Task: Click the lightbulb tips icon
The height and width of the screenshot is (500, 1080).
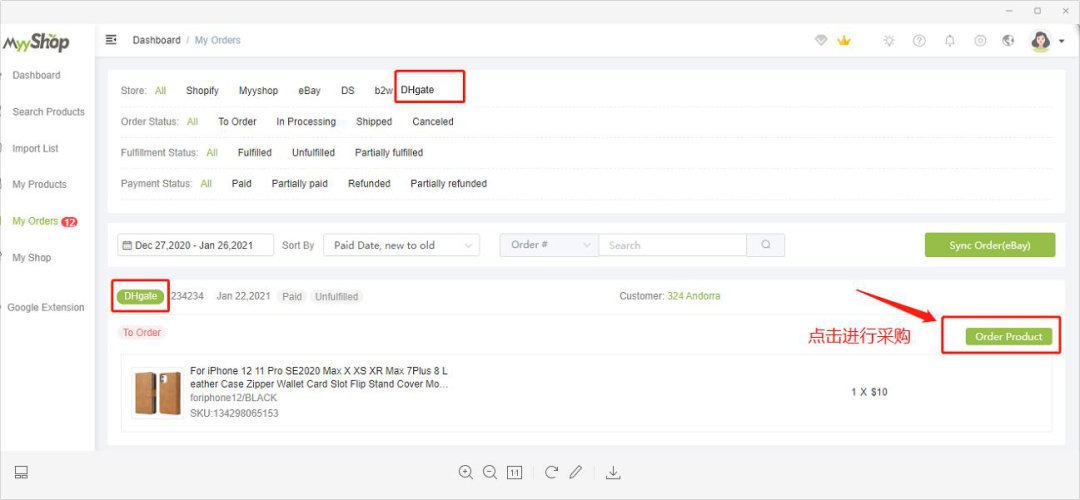Action: [889, 41]
